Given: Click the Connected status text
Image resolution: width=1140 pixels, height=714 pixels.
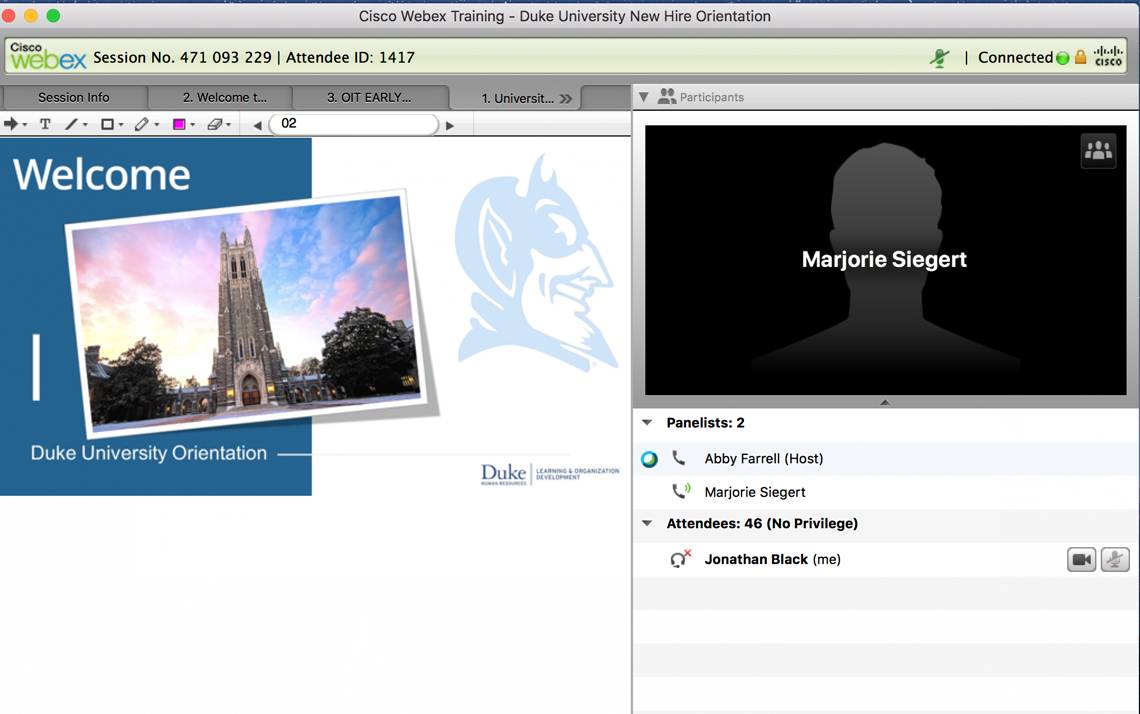Looking at the screenshot, I should 1015,57.
